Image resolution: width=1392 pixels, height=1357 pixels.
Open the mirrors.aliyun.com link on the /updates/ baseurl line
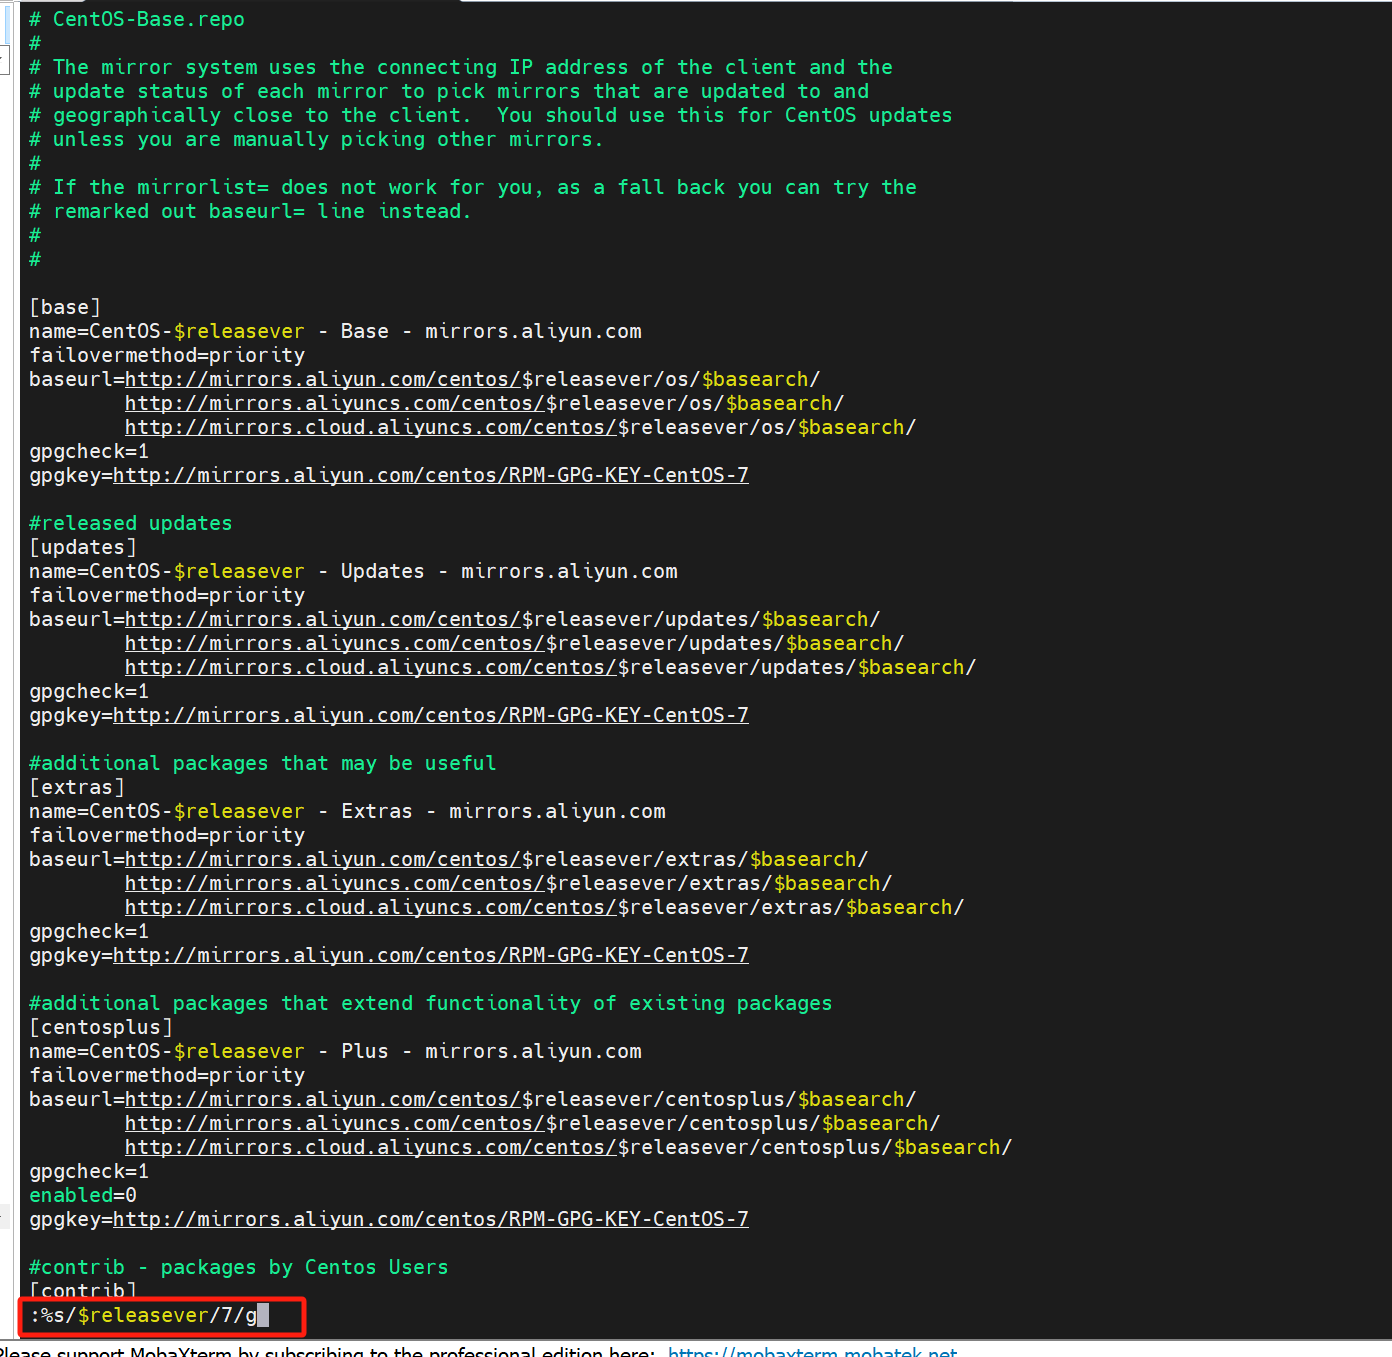point(323,619)
